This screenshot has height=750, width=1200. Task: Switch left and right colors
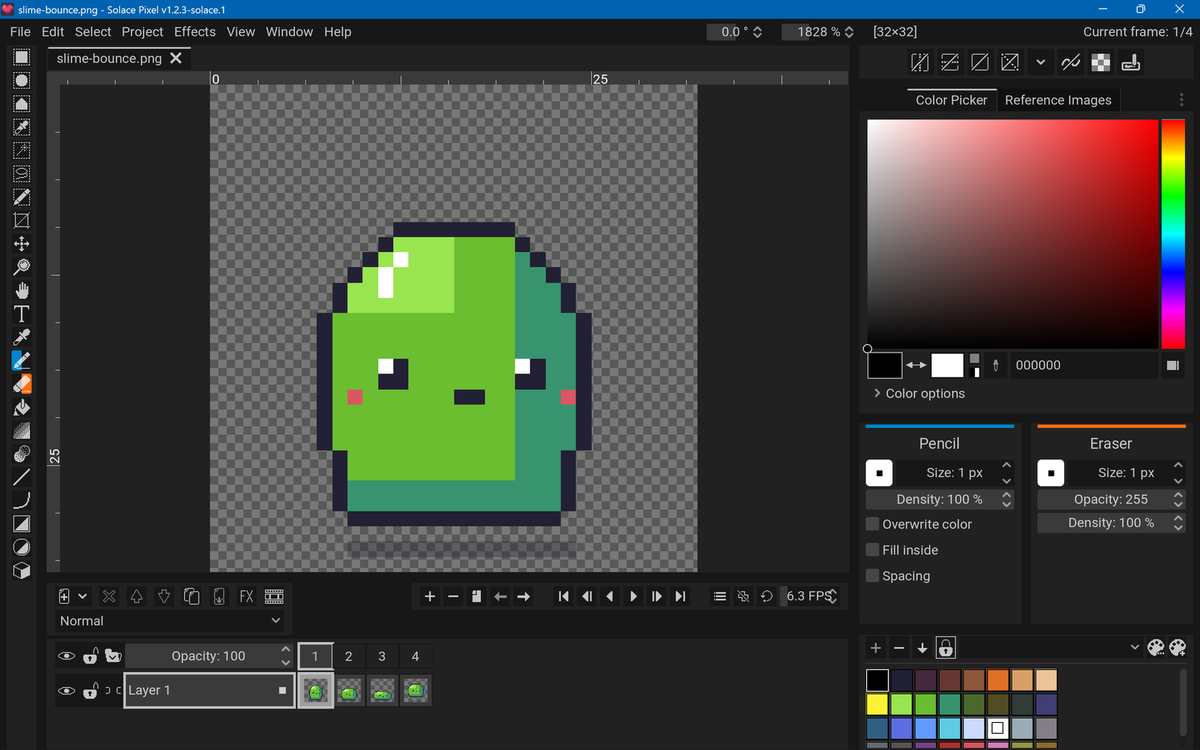916,365
